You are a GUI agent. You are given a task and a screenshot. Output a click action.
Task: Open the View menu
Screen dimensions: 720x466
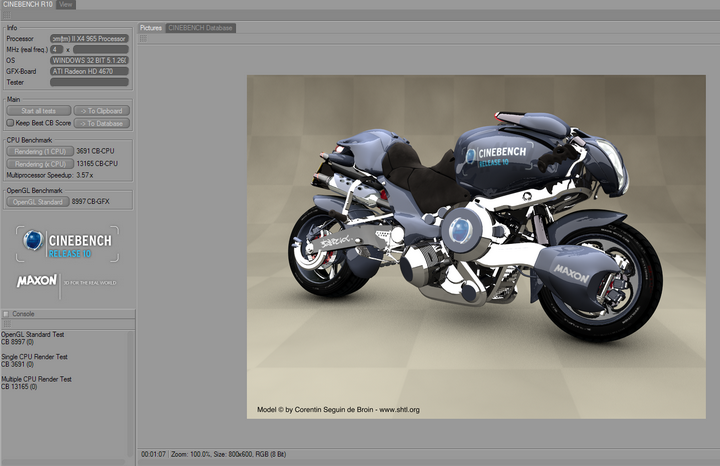click(x=66, y=5)
